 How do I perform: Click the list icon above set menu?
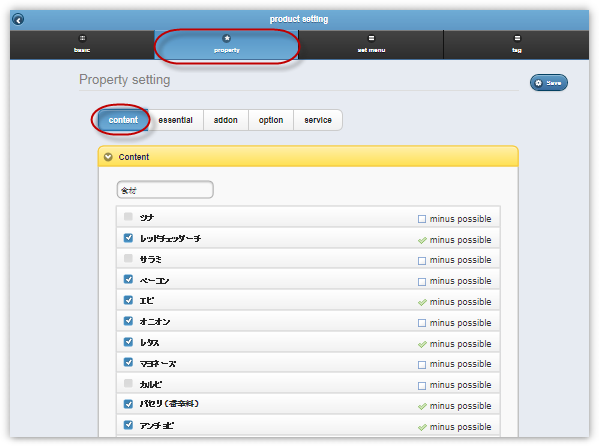click(x=371, y=38)
